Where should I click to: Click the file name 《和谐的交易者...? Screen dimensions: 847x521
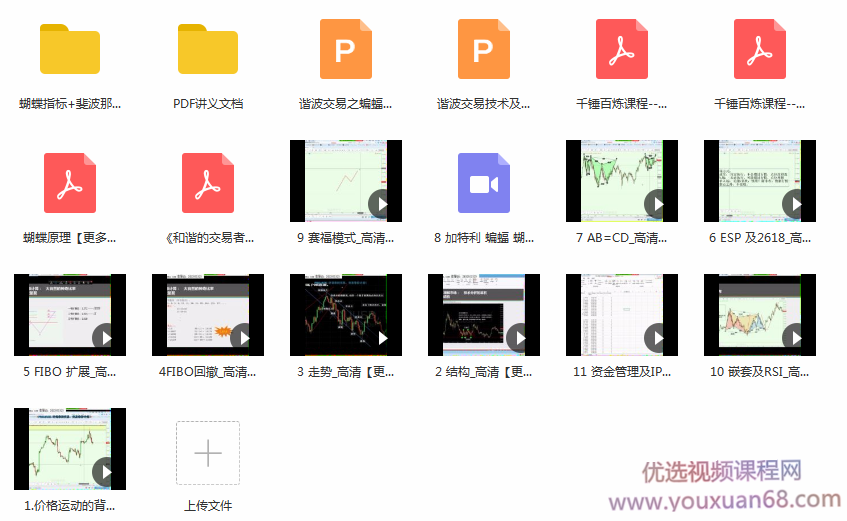tap(210, 238)
